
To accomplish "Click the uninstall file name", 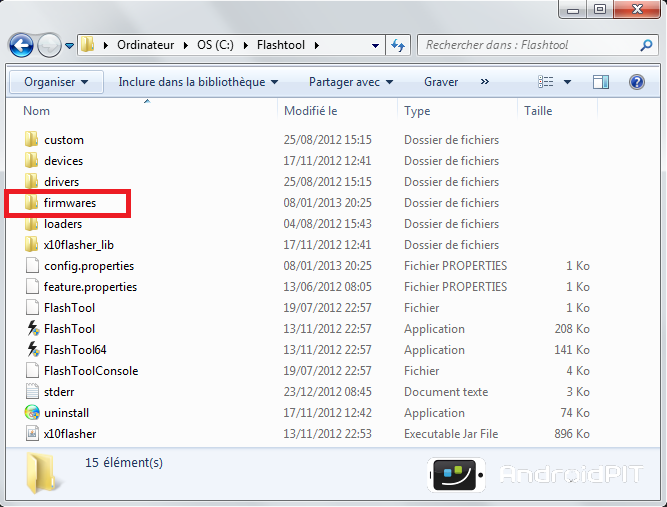I will (66, 413).
